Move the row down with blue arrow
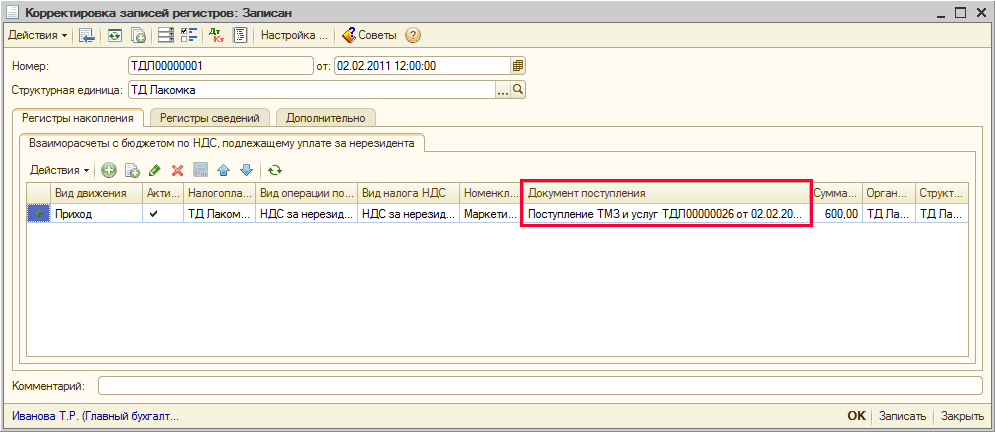The image size is (995, 432). [245, 171]
